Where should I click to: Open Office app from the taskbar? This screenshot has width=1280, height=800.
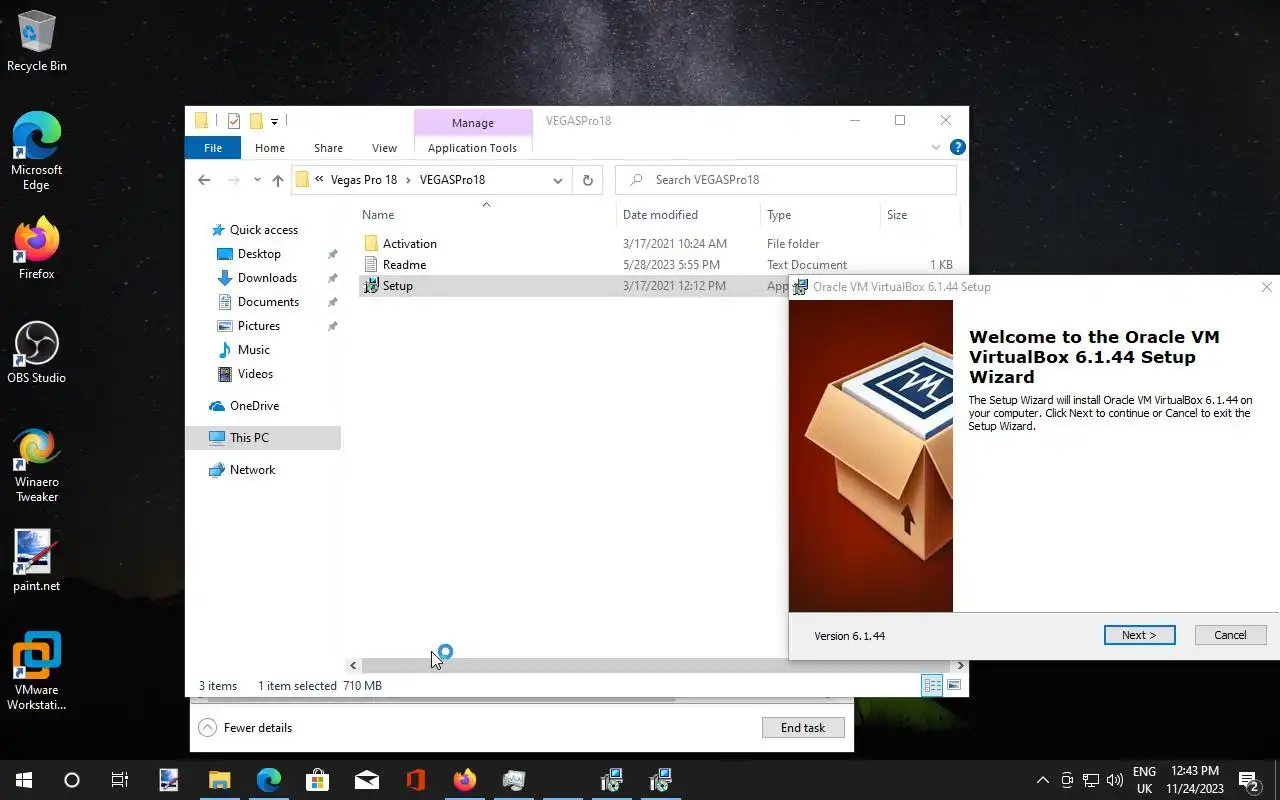coord(416,780)
